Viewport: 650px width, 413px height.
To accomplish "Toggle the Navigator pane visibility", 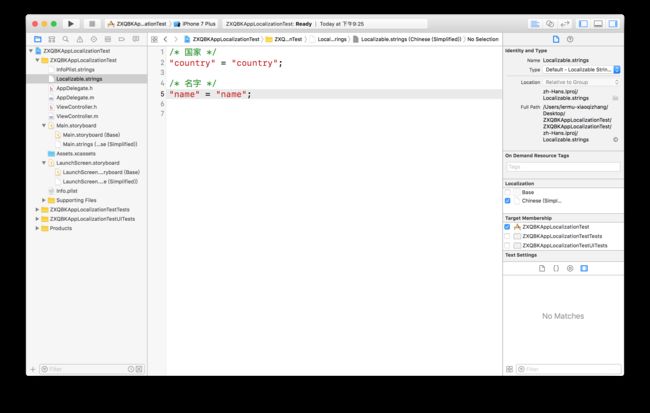I will coord(583,24).
